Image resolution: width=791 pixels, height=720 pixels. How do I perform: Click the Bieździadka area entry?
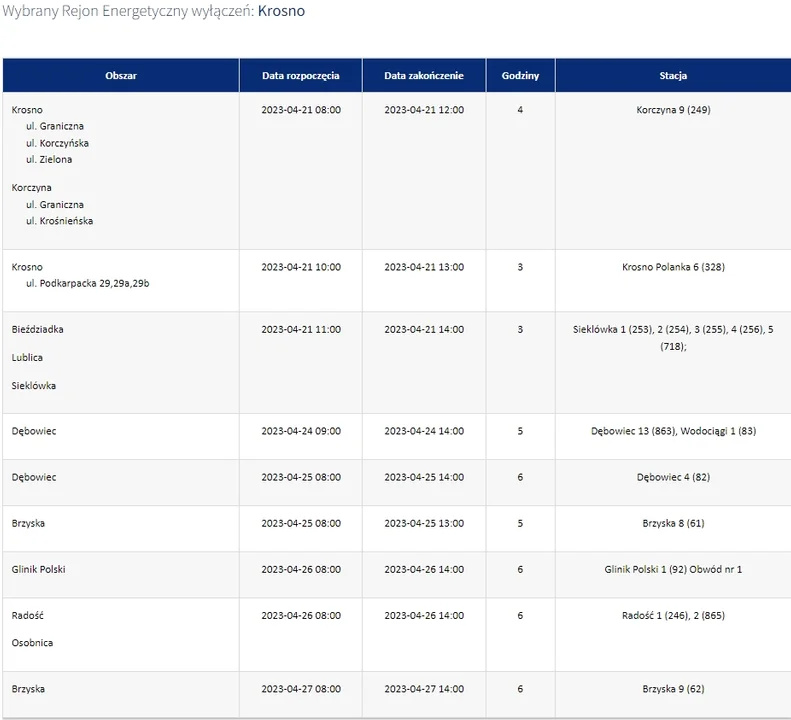click(x=37, y=329)
